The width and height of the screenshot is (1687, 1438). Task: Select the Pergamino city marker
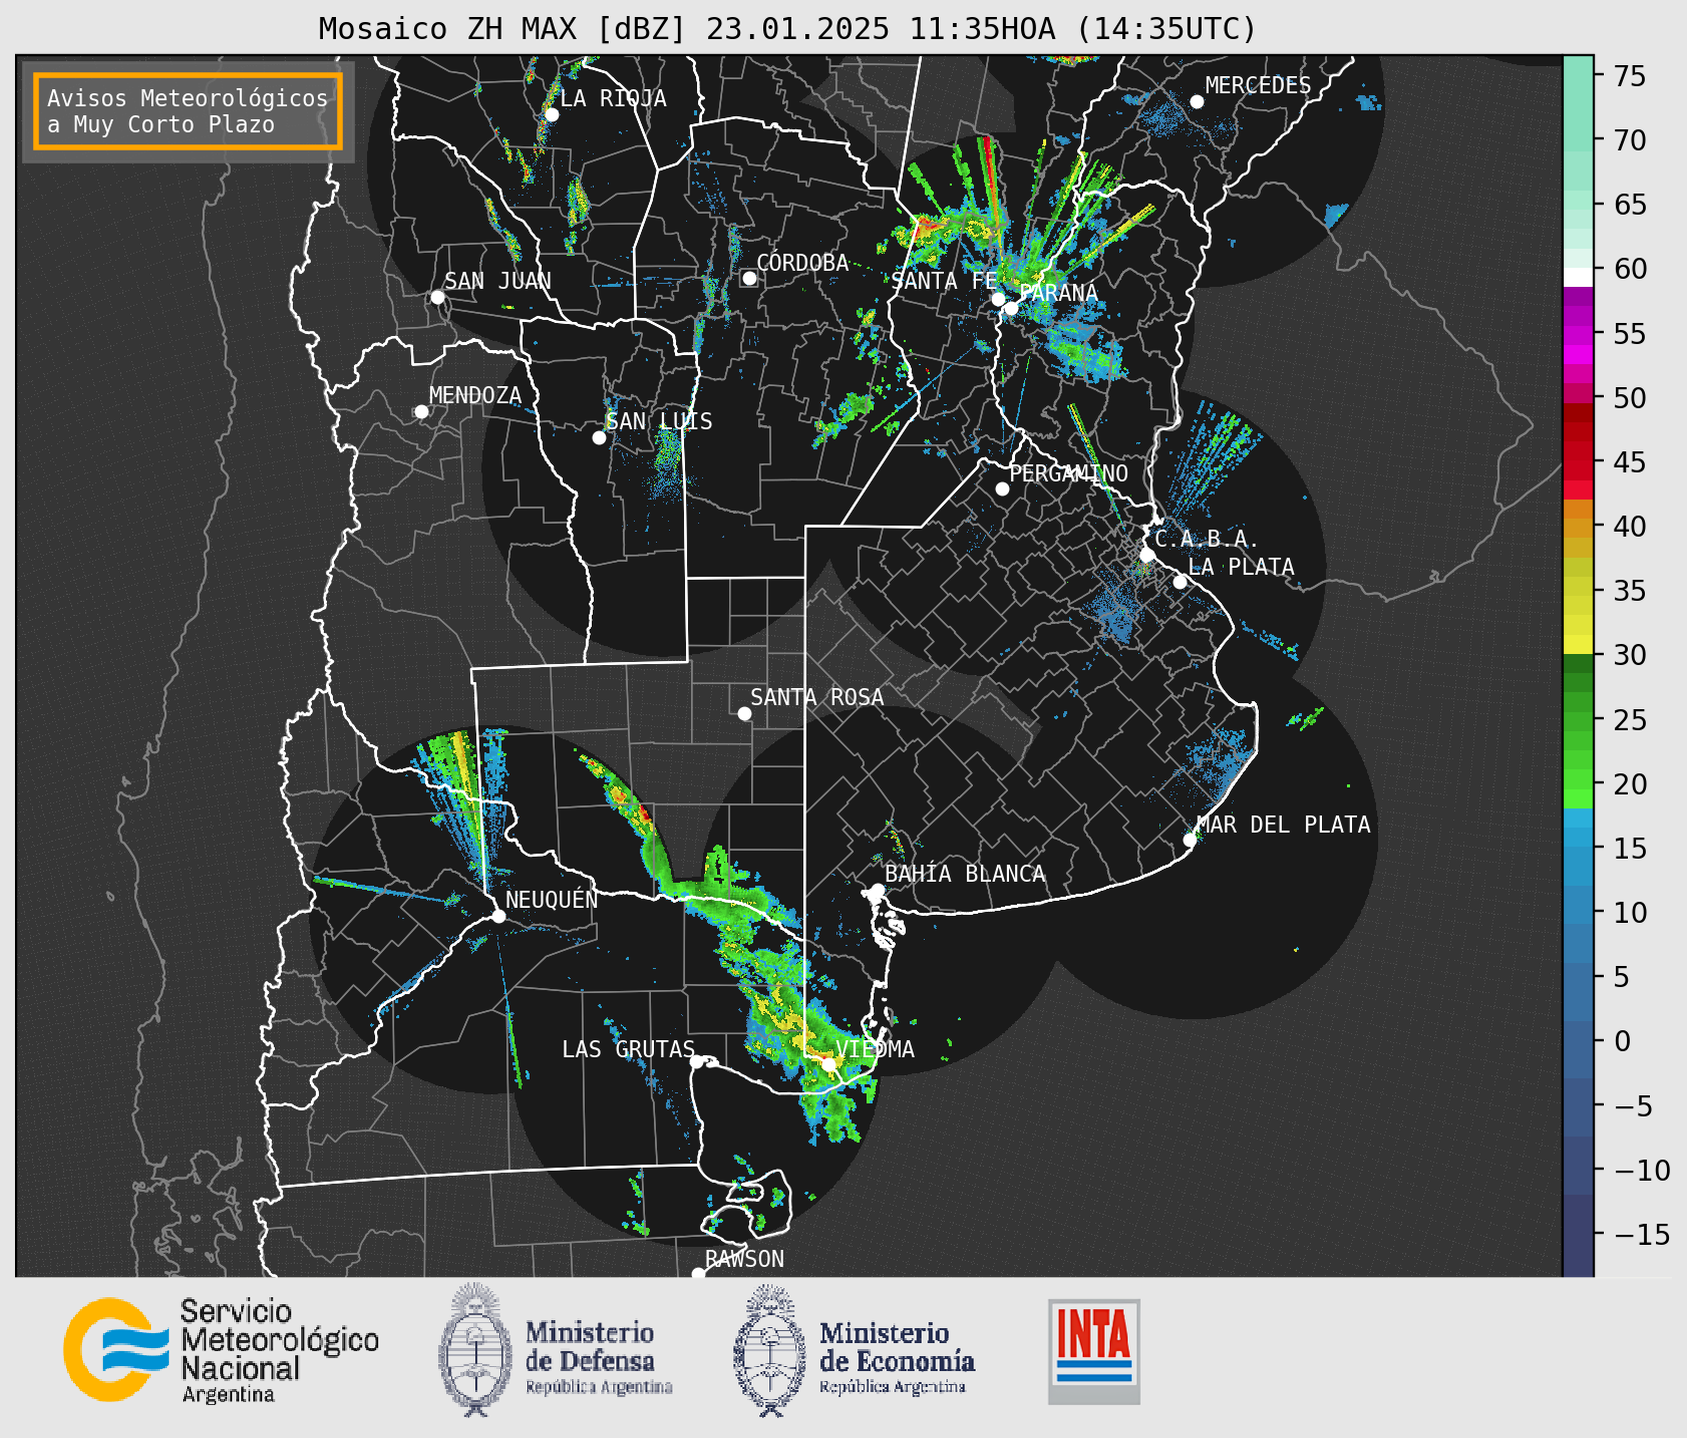tap(1002, 489)
